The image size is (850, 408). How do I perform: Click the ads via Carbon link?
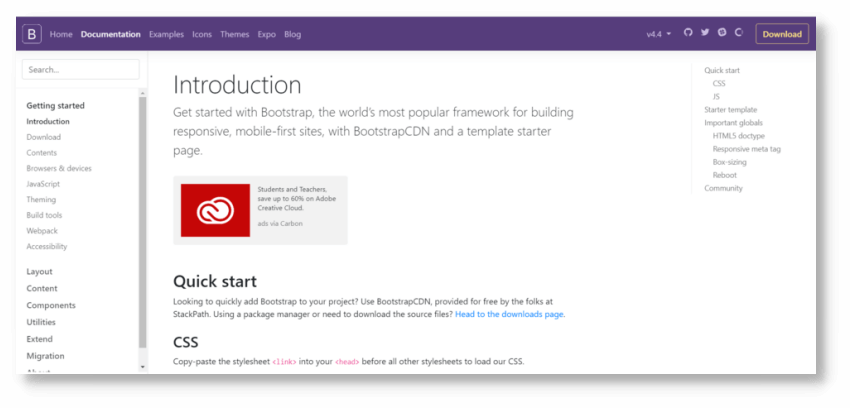coord(280,223)
